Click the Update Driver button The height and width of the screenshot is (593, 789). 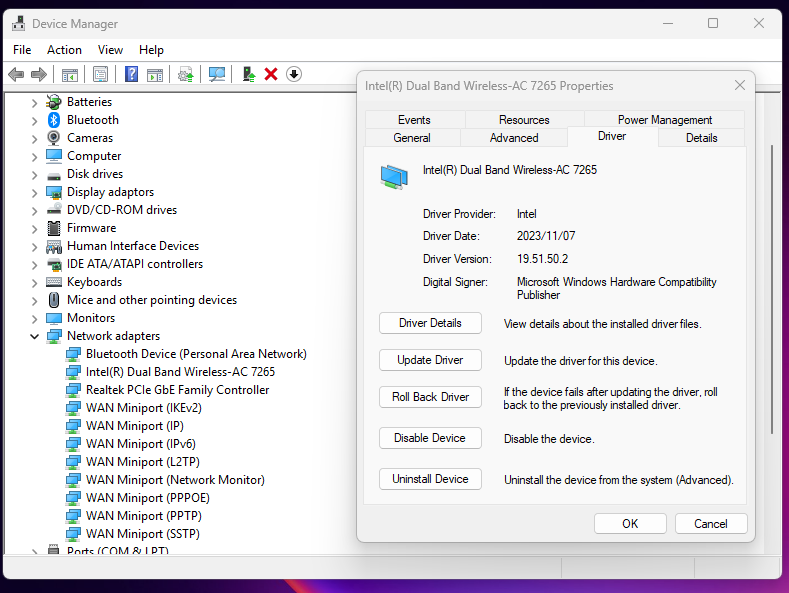pos(430,360)
